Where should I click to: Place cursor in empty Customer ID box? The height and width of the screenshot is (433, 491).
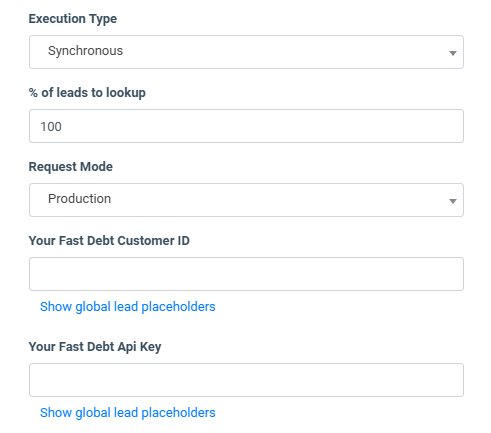point(246,274)
